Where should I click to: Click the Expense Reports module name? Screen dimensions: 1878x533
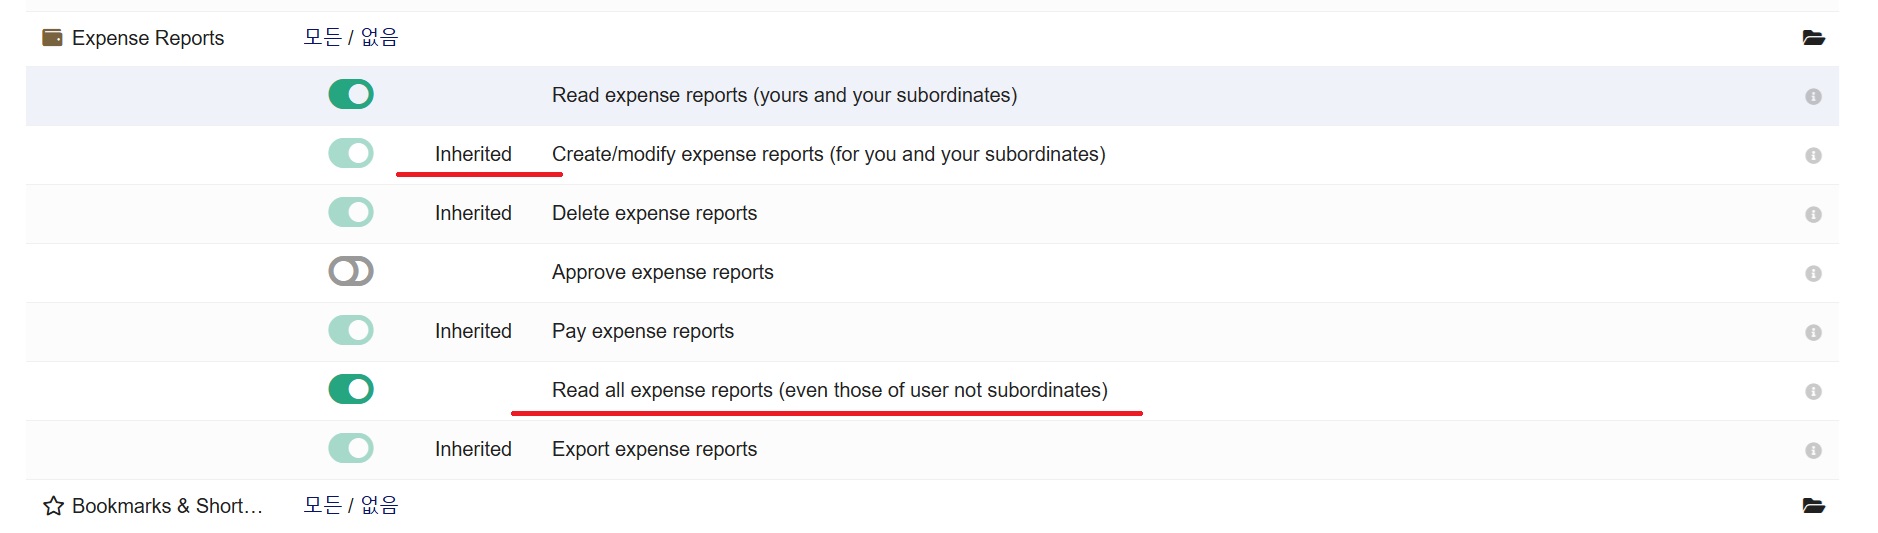pos(148,38)
